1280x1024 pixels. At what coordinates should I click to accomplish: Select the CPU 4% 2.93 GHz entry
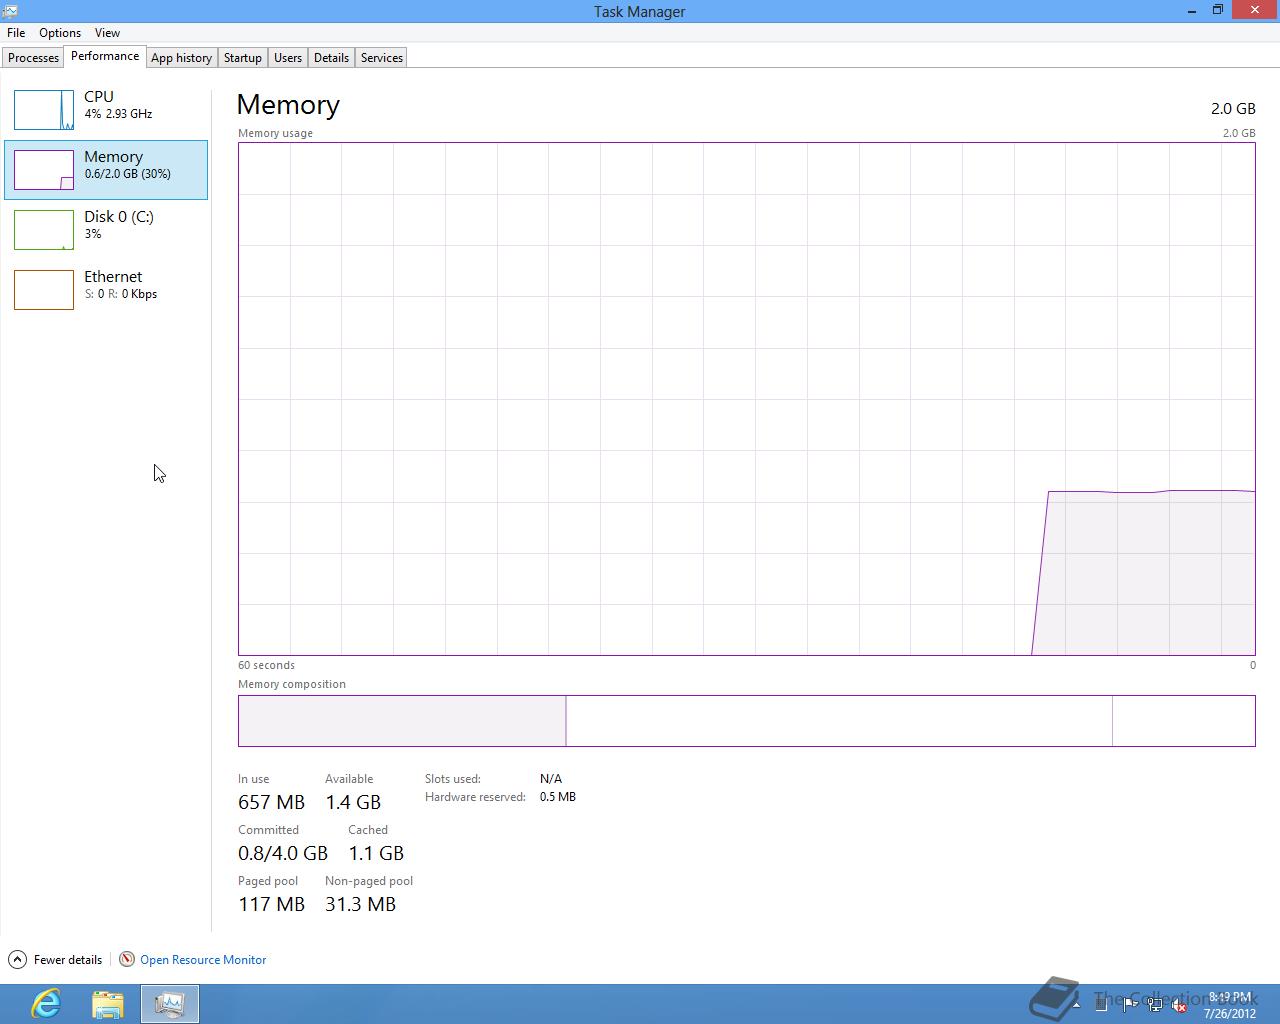(x=106, y=110)
